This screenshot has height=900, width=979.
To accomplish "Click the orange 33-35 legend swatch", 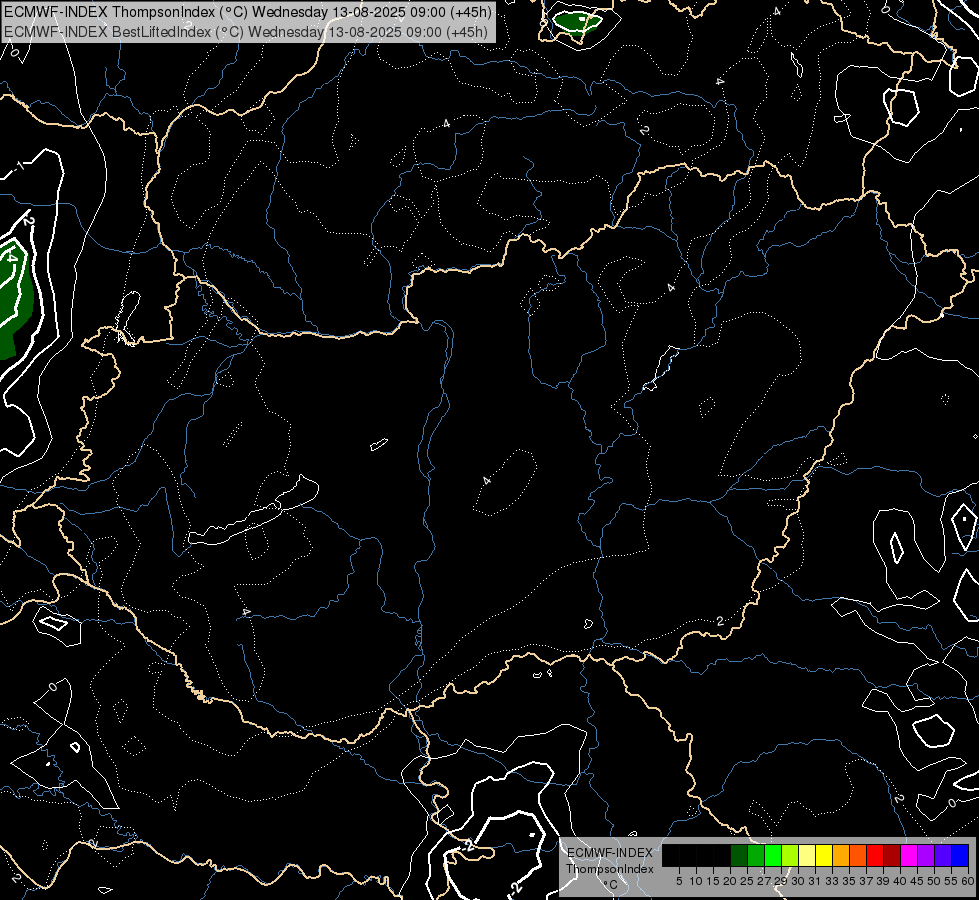I will coord(841,855).
